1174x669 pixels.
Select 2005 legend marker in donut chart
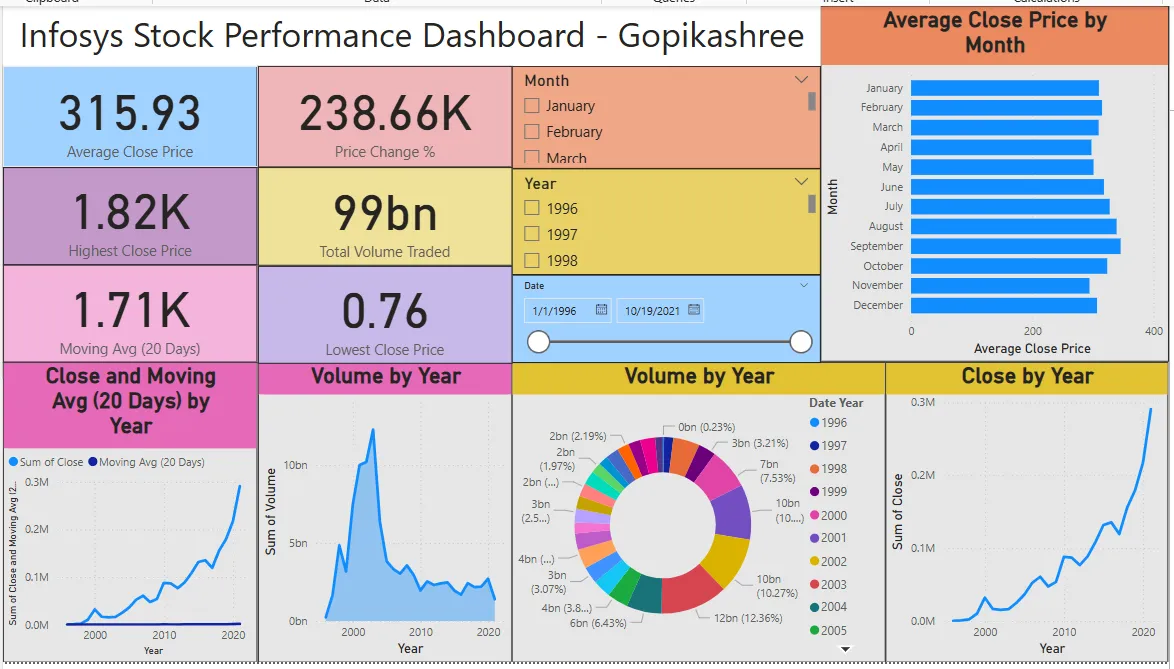coord(815,630)
